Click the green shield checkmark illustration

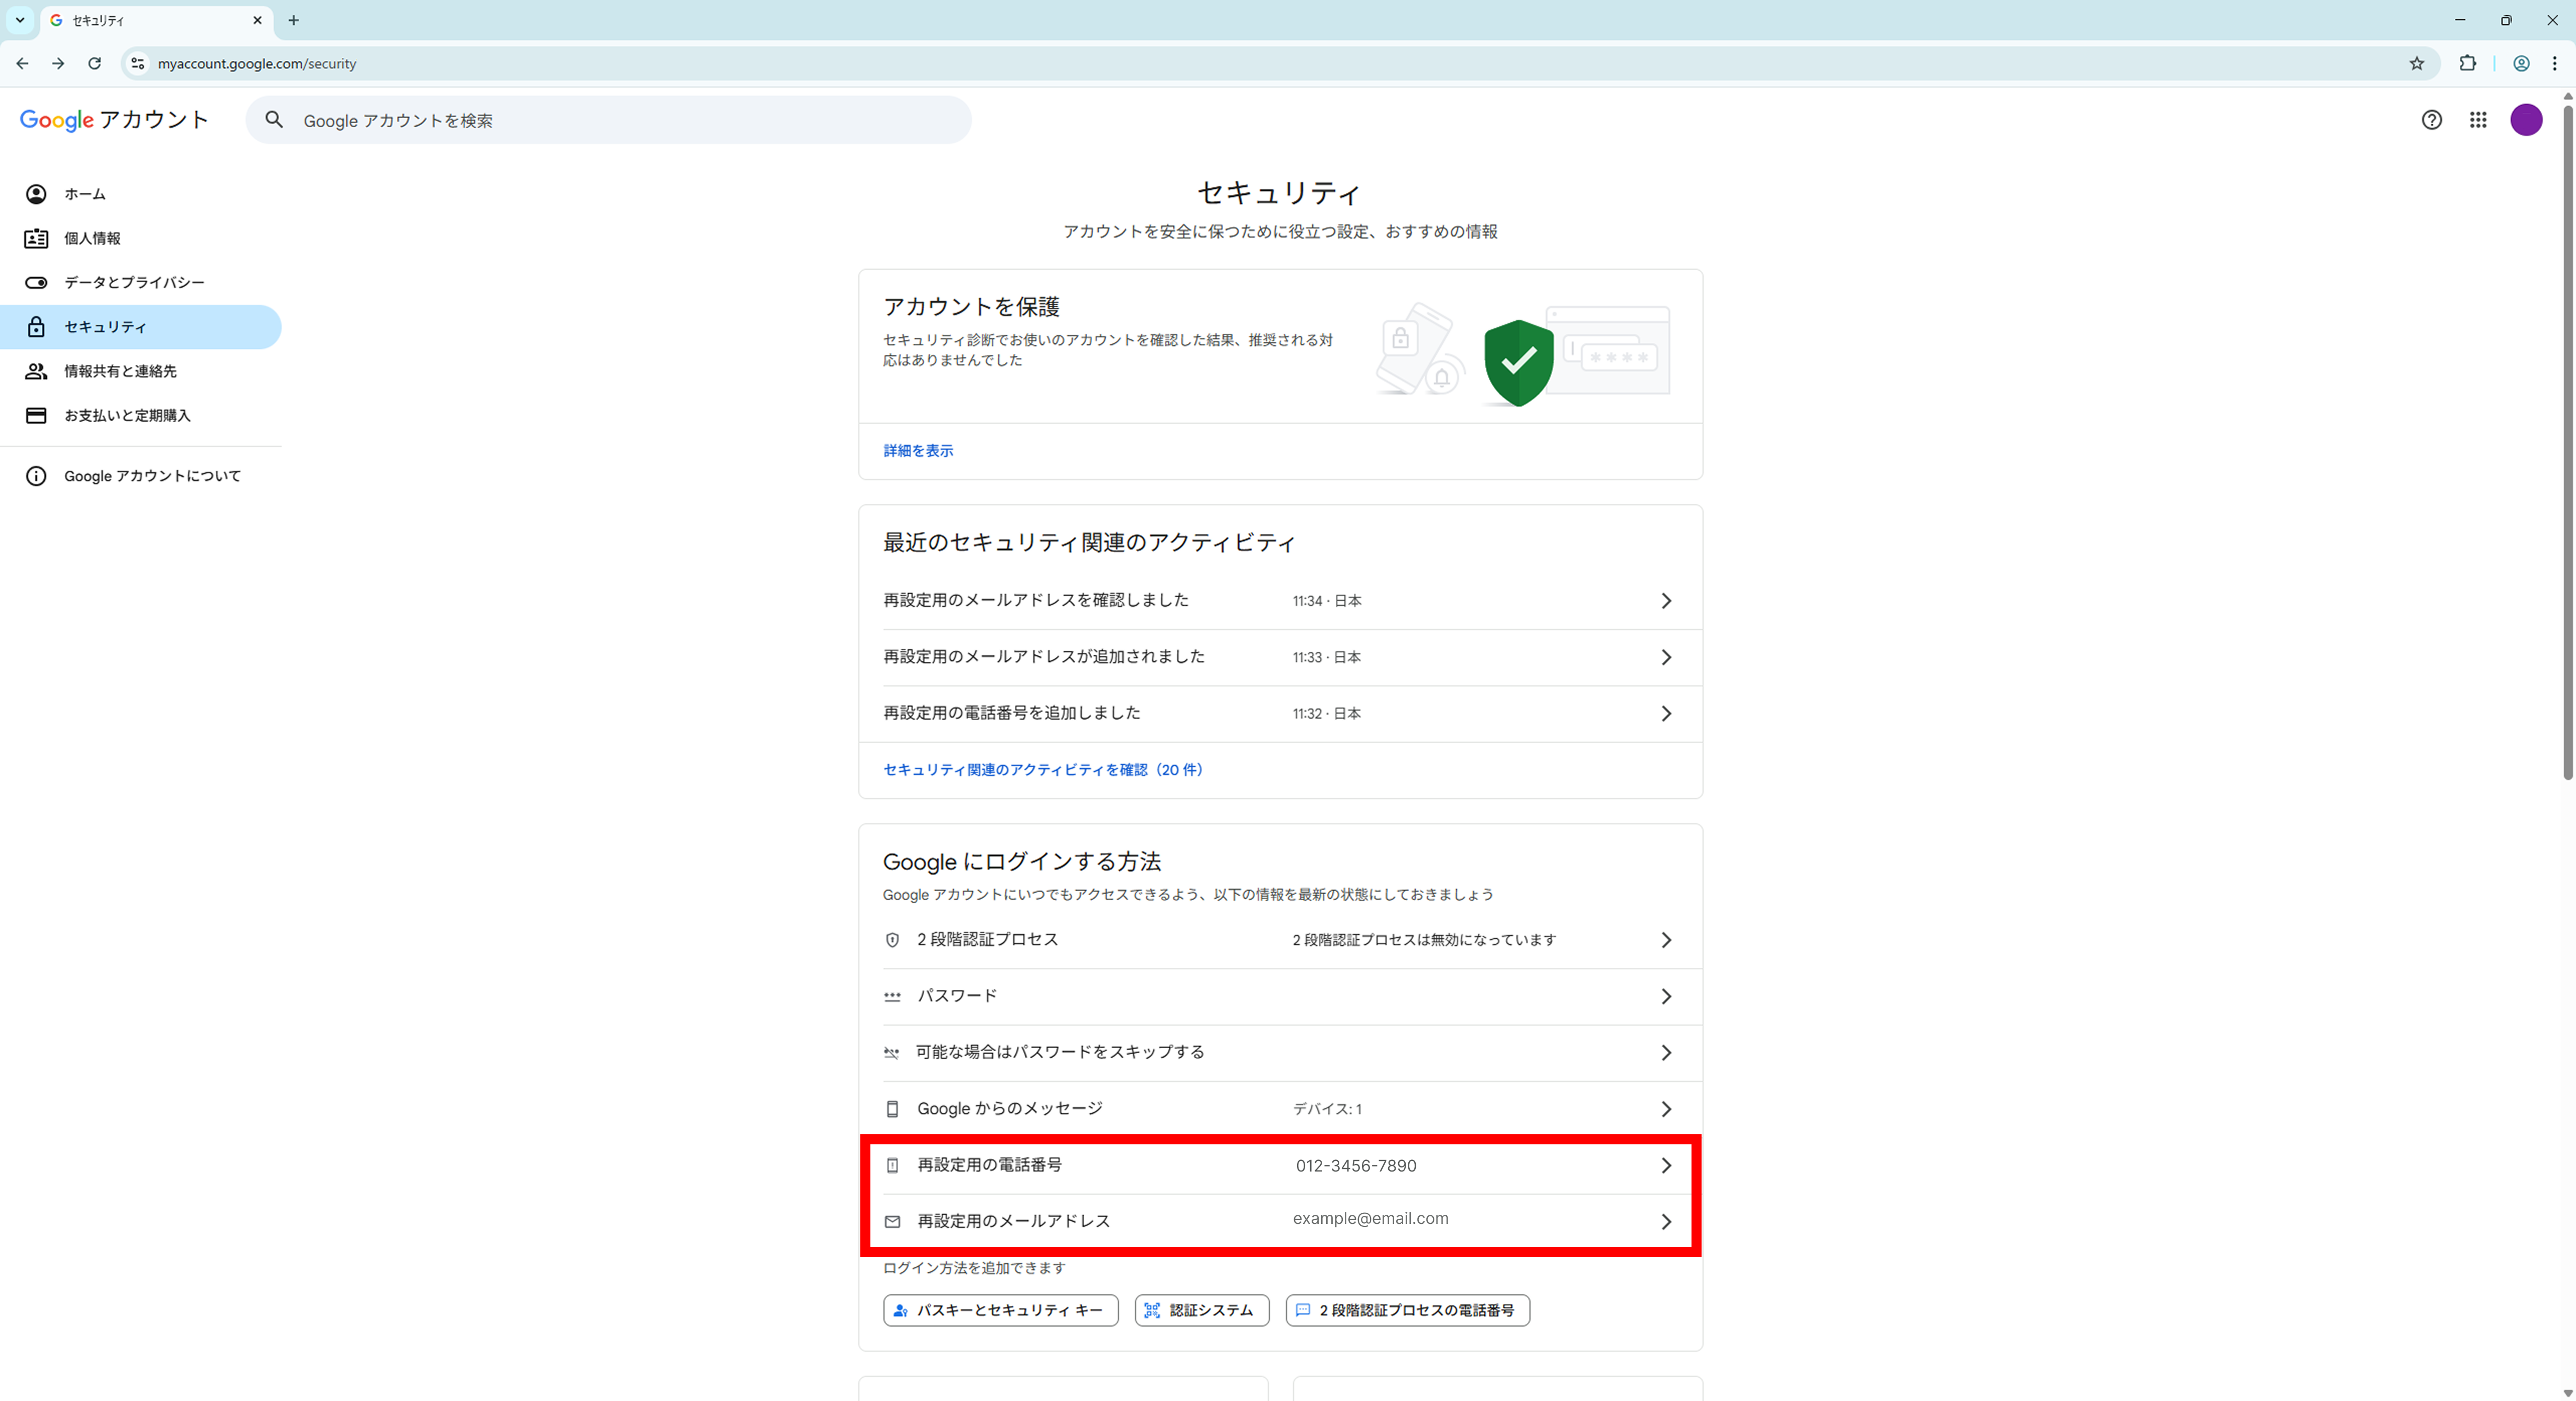coord(1518,362)
